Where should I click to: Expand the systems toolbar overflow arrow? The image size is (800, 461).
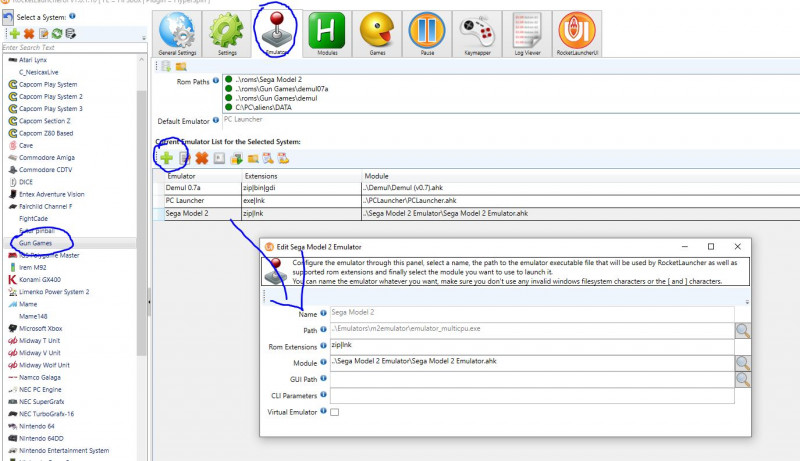pyautogui.click(x=144, y=38)
